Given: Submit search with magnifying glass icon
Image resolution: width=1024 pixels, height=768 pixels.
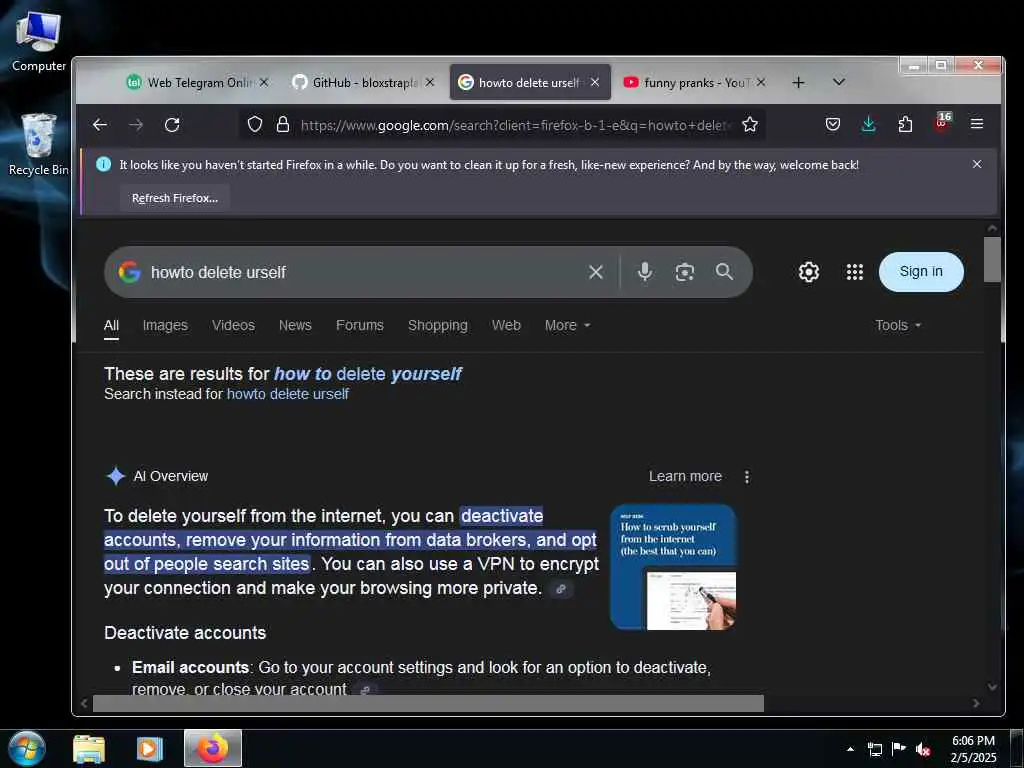Looking at the screenshot, I should click(x=724, y=272).
